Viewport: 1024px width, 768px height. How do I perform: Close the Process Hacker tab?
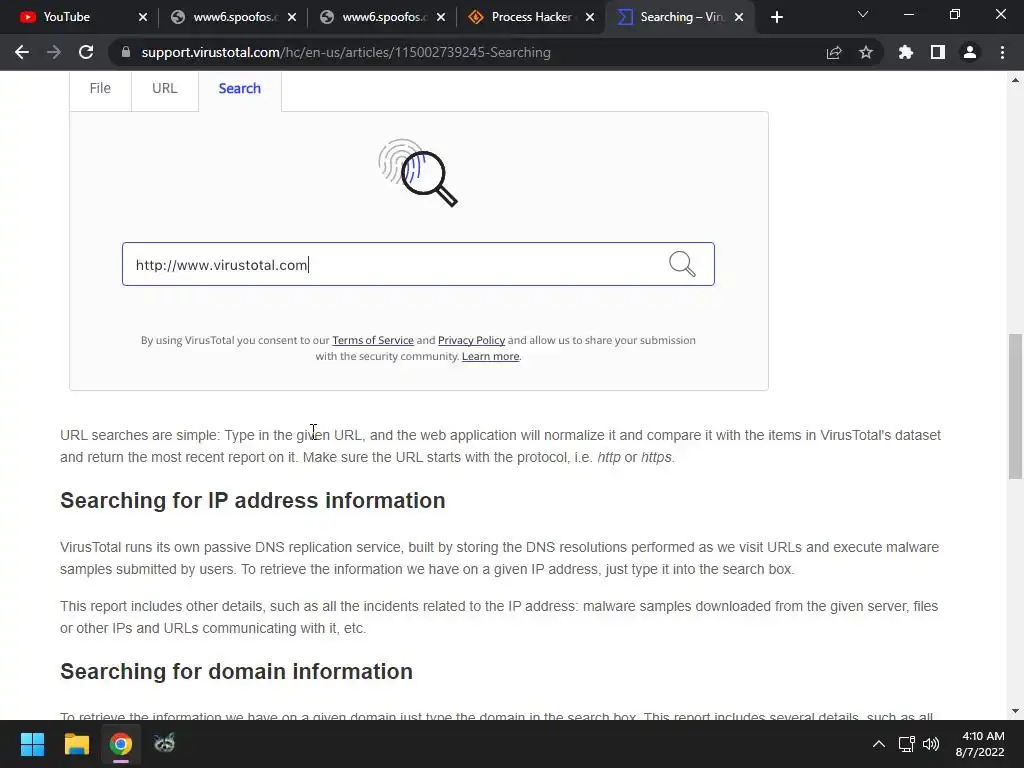590,17
